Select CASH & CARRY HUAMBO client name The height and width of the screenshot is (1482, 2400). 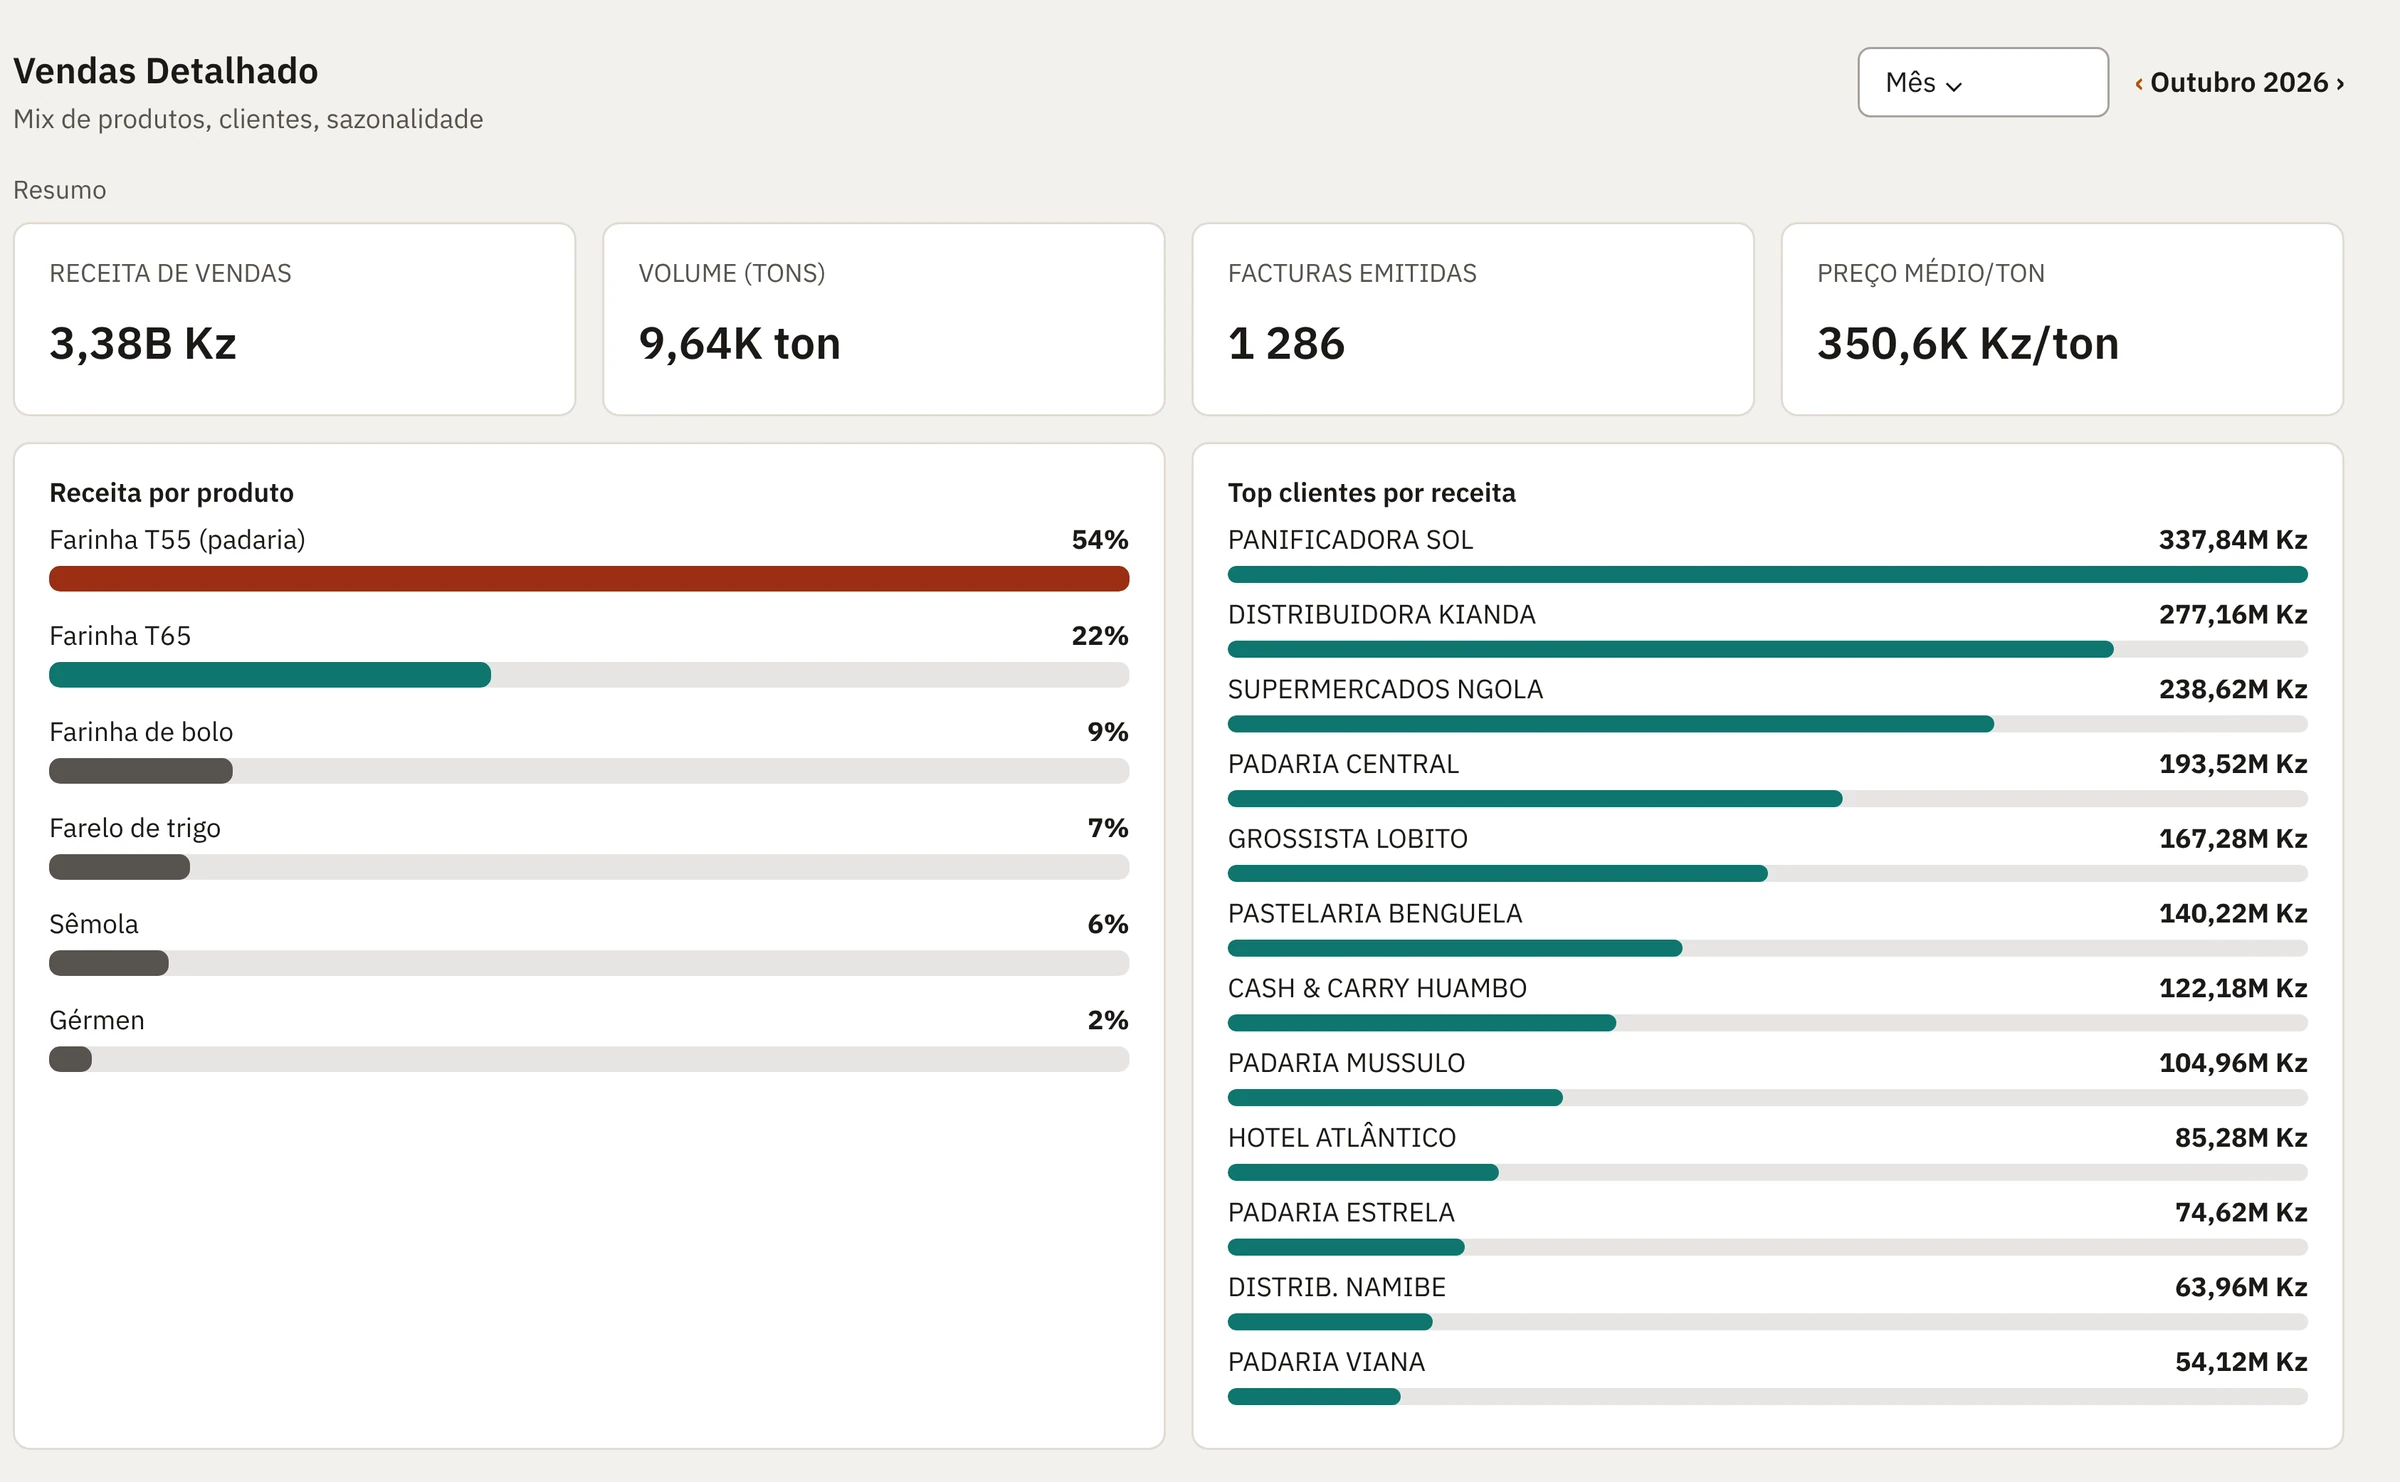(x=1377, y=988)
